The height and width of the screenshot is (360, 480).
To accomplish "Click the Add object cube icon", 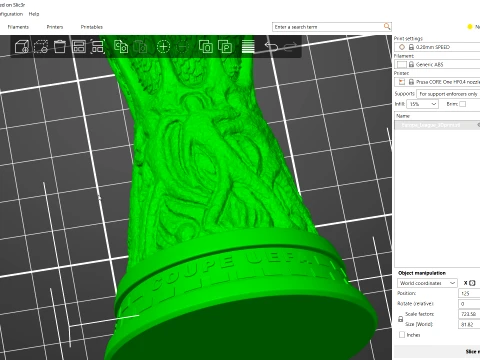I will (x=22, y=47).
